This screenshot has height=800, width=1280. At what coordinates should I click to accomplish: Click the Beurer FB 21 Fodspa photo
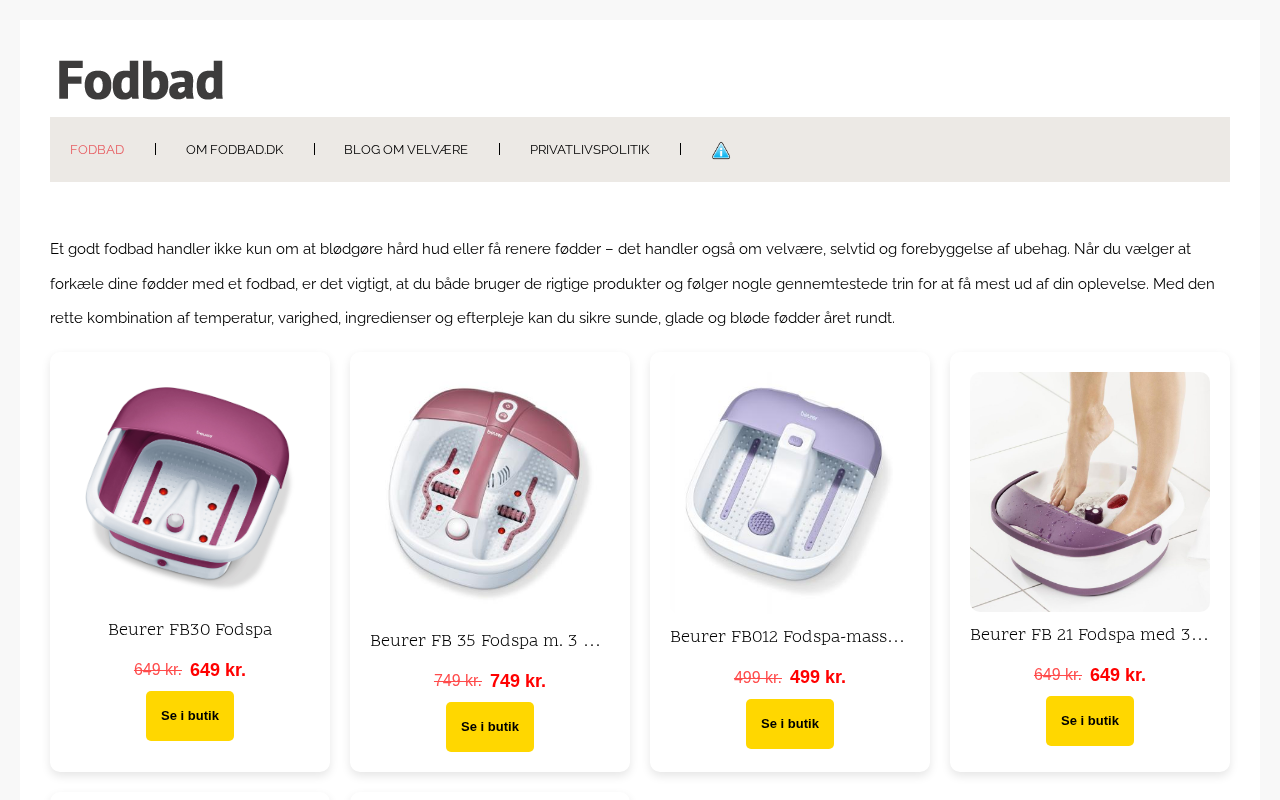pyautogui.click(x=1090, y=492)
